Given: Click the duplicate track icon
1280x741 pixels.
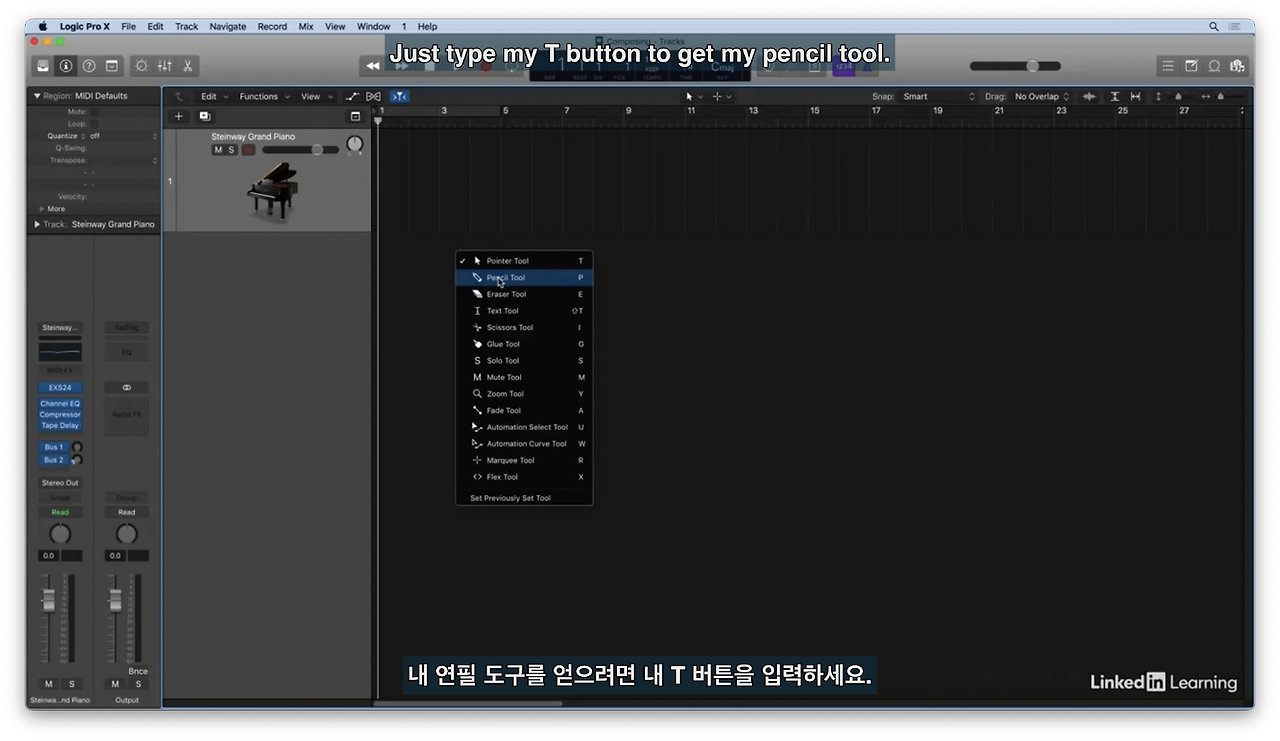Looking at the screenshot, I should click(204, 117).
